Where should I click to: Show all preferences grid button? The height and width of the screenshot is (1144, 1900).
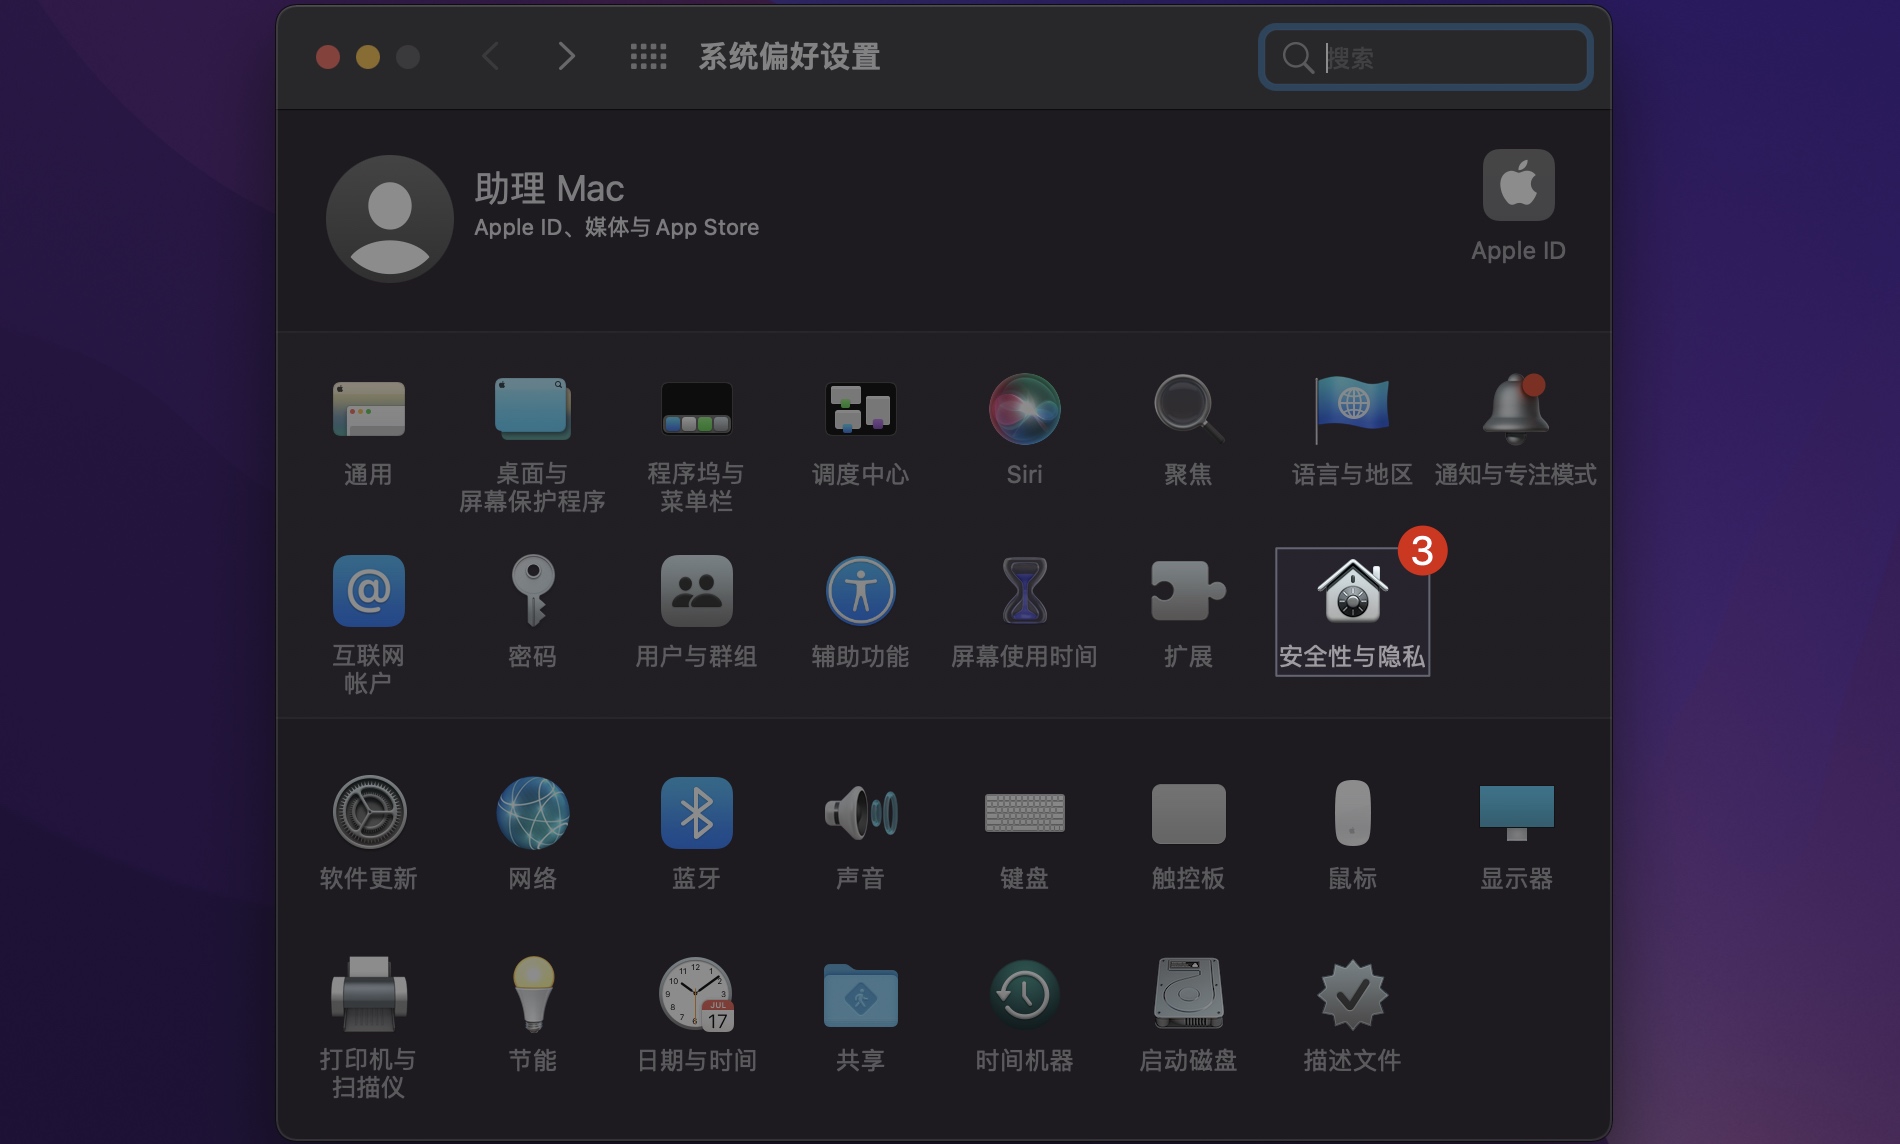point(648,56)
